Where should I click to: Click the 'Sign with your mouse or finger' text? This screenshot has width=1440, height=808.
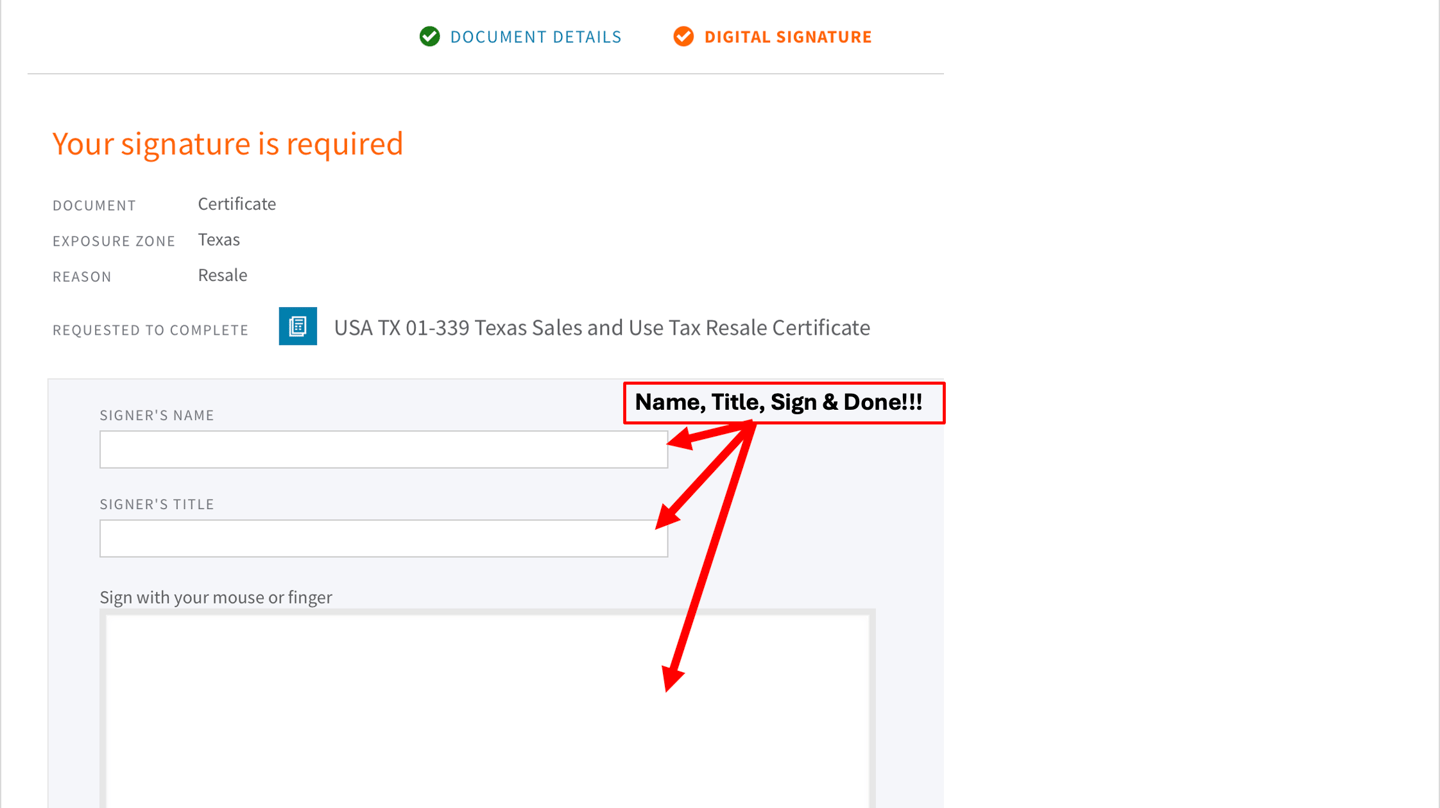216,597
